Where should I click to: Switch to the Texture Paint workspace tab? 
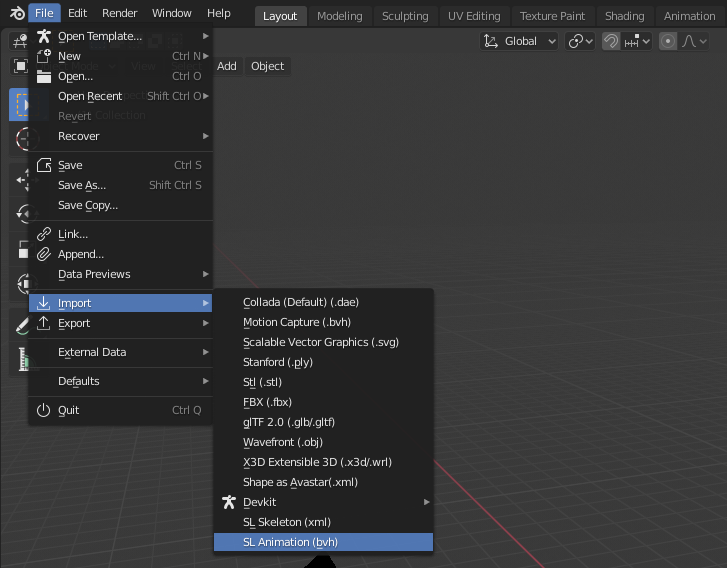pyautogui.click(x=552, y=16)
